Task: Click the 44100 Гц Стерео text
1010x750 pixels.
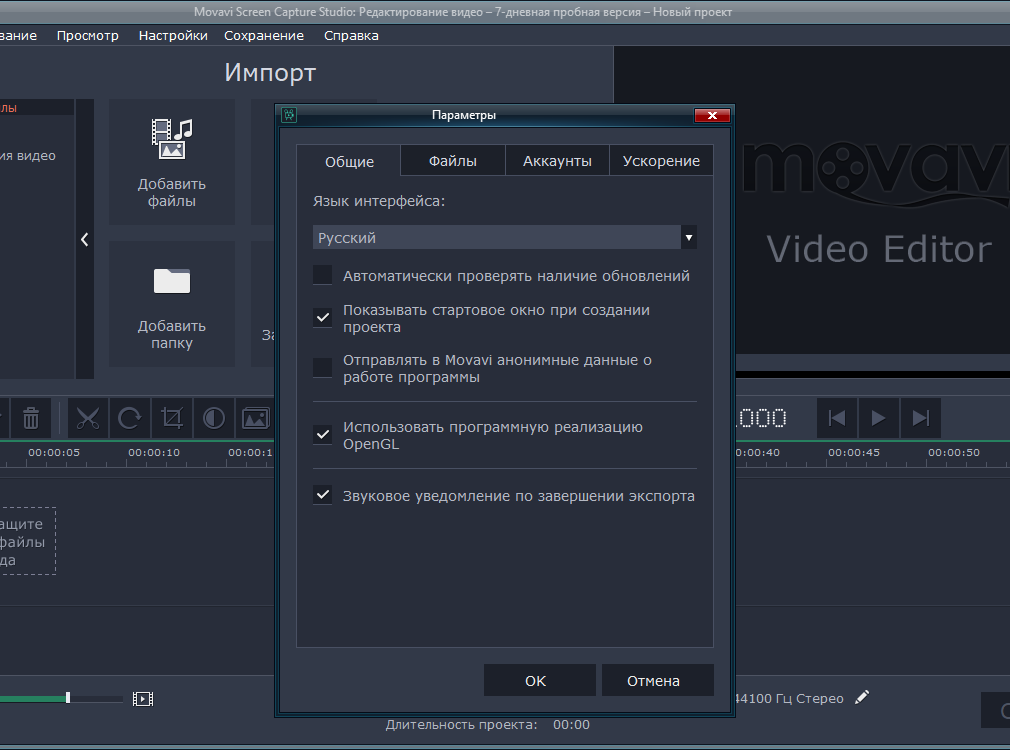Action: (x=789, y=698)
